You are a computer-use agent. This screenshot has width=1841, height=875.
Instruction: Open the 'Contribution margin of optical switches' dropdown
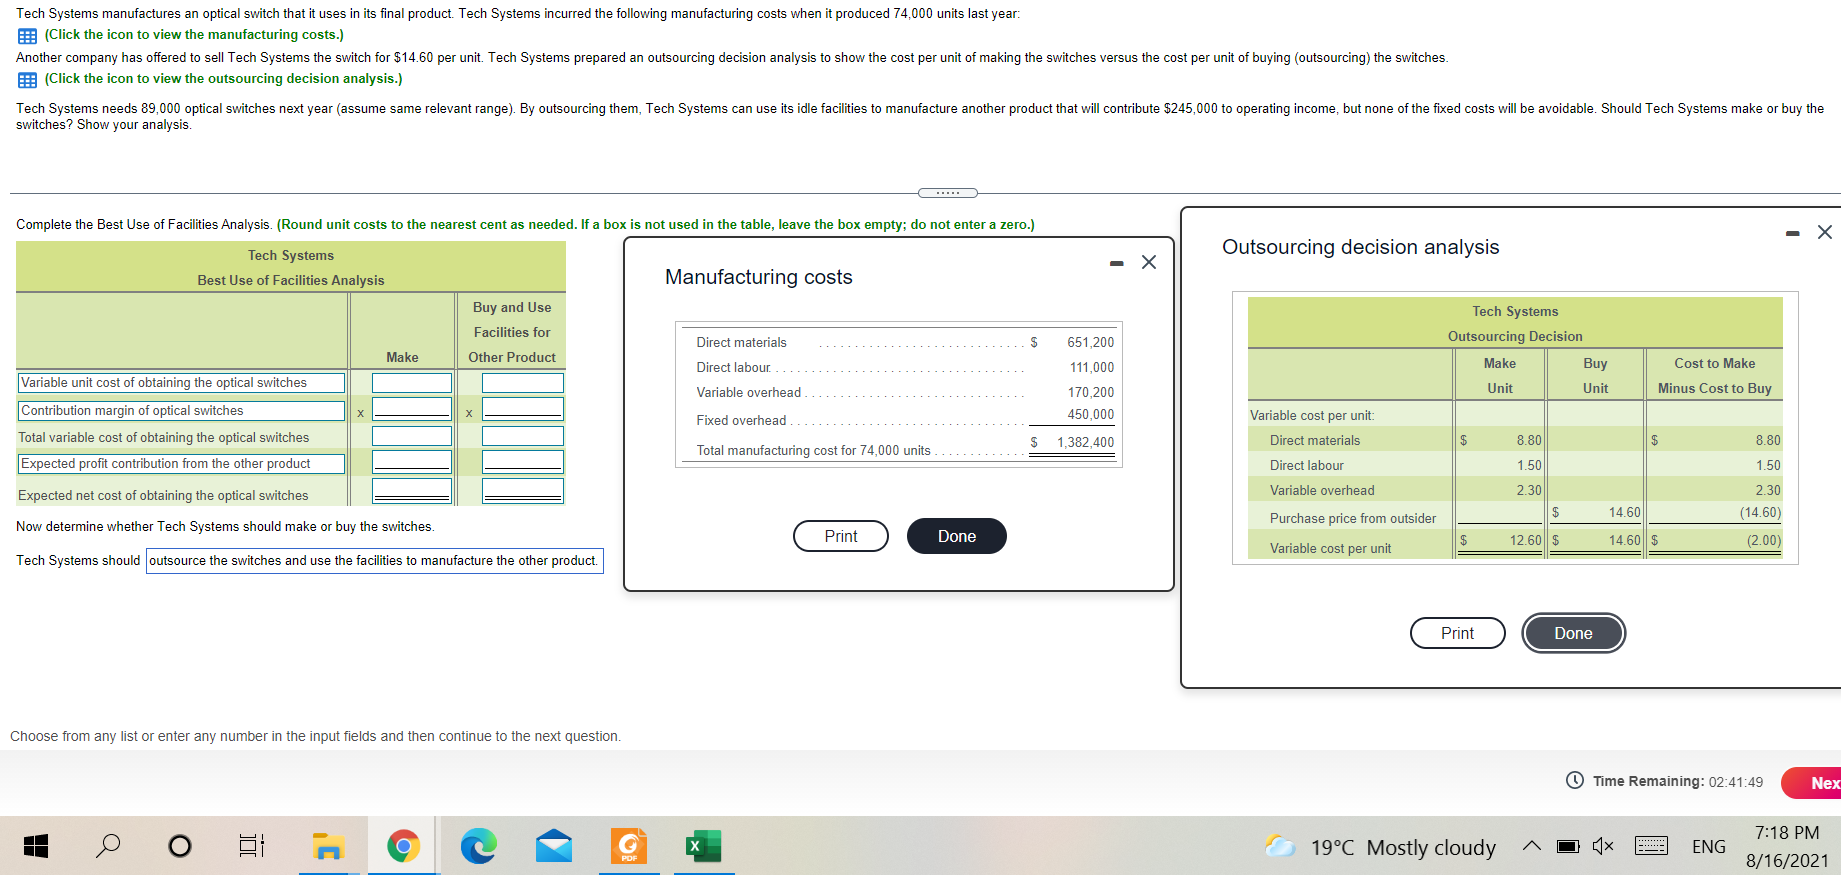[x=181, y=411]
